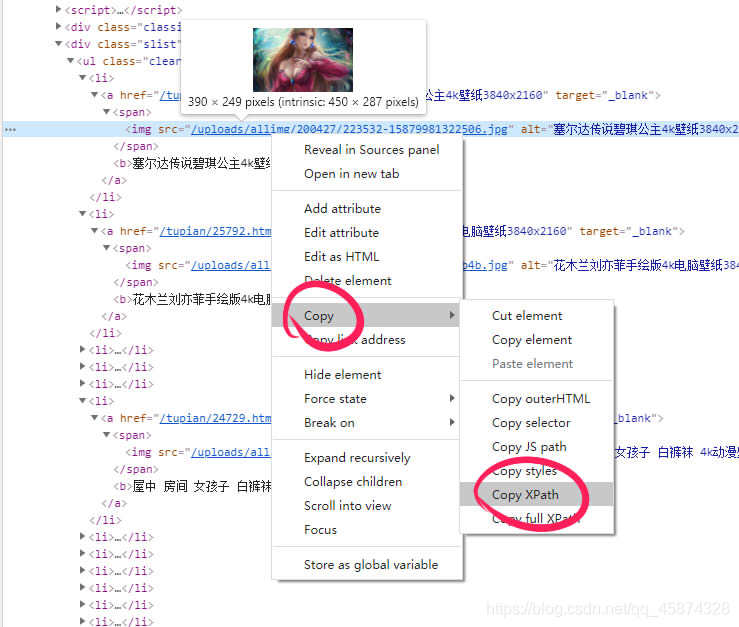Choose Copy outerHTML
739x627 pixels.
tap(541, 398)
